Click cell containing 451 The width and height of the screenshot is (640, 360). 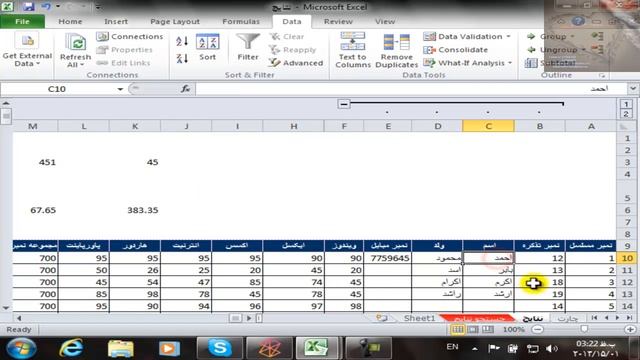pos(35,162)
